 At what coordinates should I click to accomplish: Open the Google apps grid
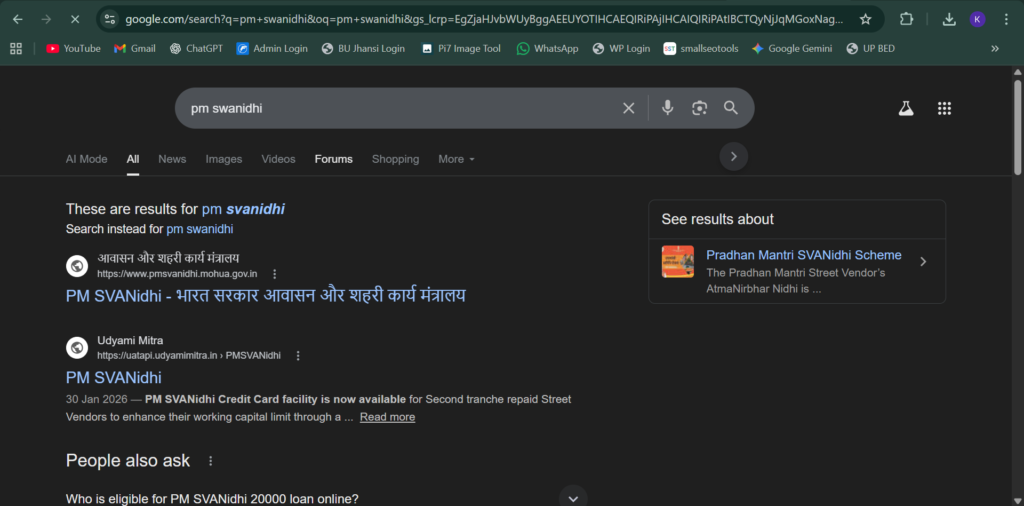pos(944,109)
